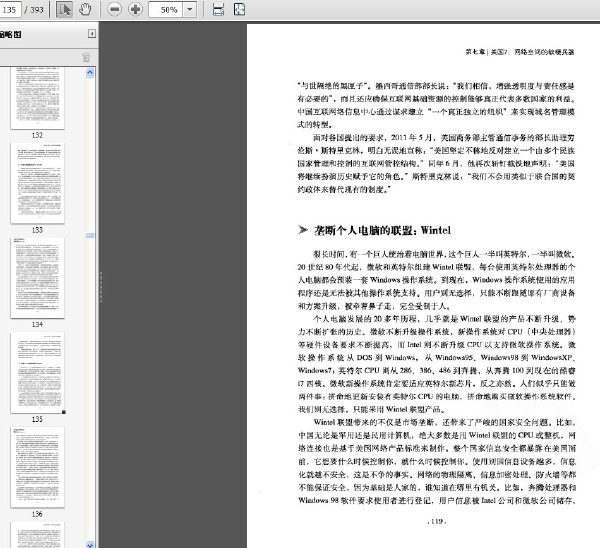
Task: Click the thumbnail label 133
Action: pos(37,230)
